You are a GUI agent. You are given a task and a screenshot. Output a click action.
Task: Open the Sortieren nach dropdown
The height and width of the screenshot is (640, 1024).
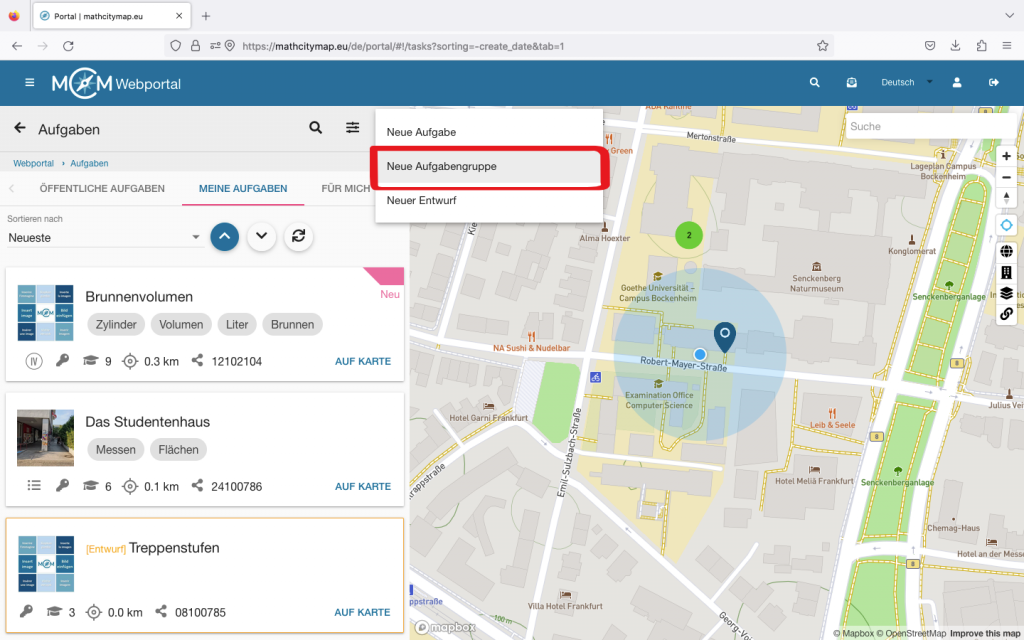click(104, 238)
